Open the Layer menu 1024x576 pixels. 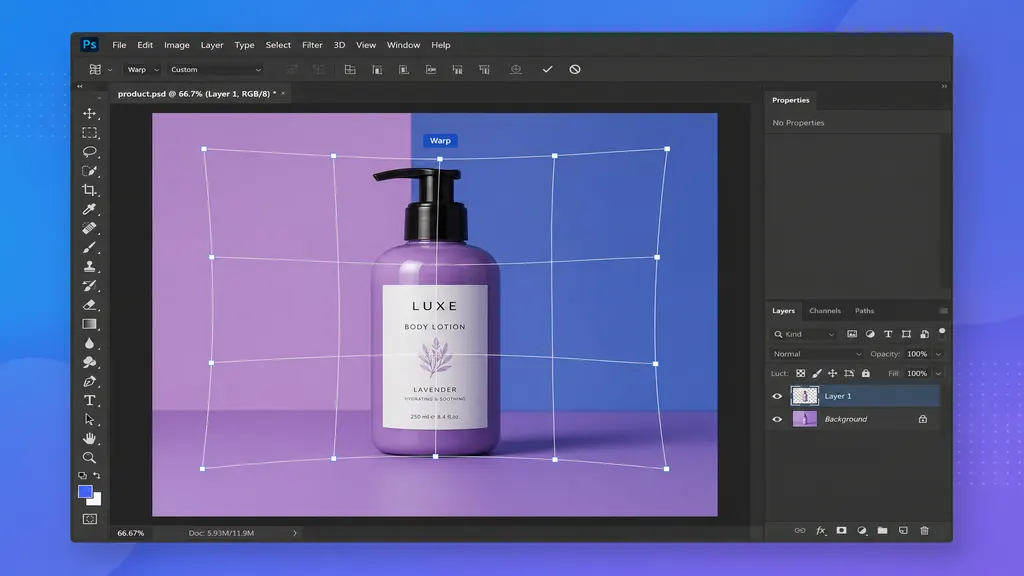(212, 45)
